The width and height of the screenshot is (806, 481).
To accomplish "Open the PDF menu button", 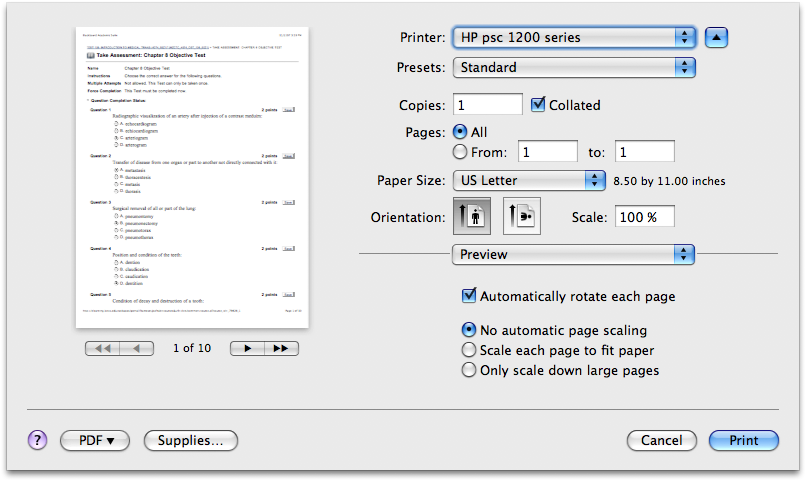I will point(95,440).
